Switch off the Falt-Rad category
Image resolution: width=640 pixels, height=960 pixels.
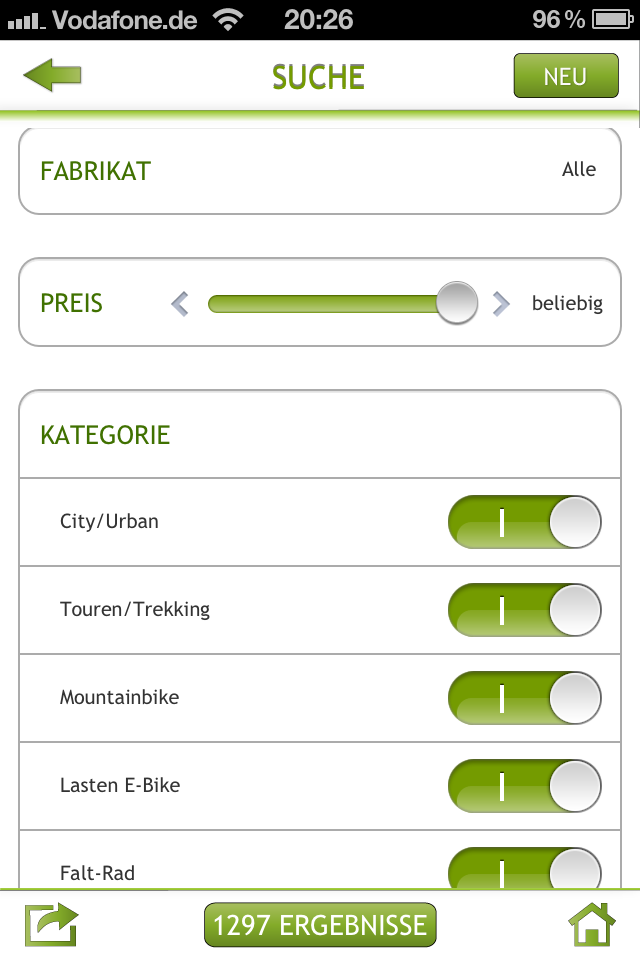525,868
